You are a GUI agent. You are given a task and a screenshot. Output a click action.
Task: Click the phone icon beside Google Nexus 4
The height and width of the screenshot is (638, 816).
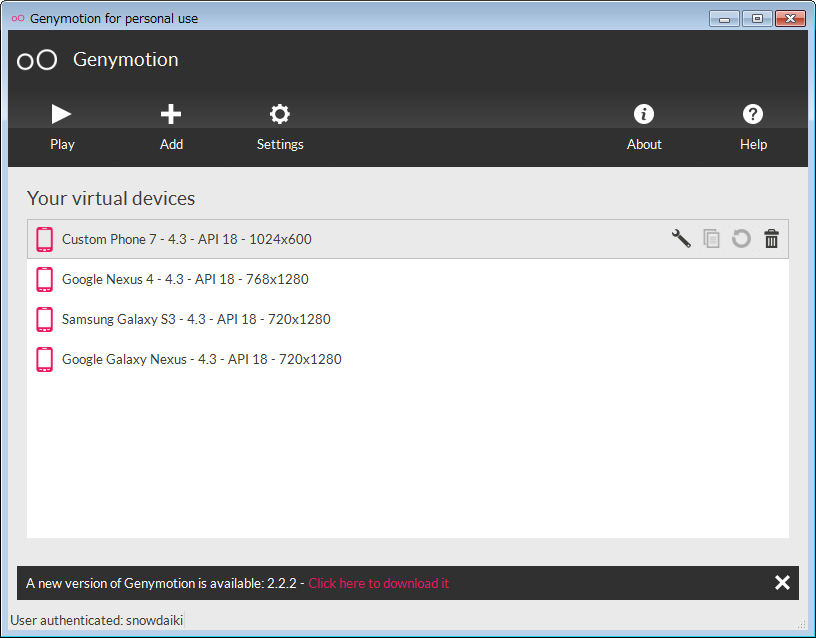coord(45,279)
